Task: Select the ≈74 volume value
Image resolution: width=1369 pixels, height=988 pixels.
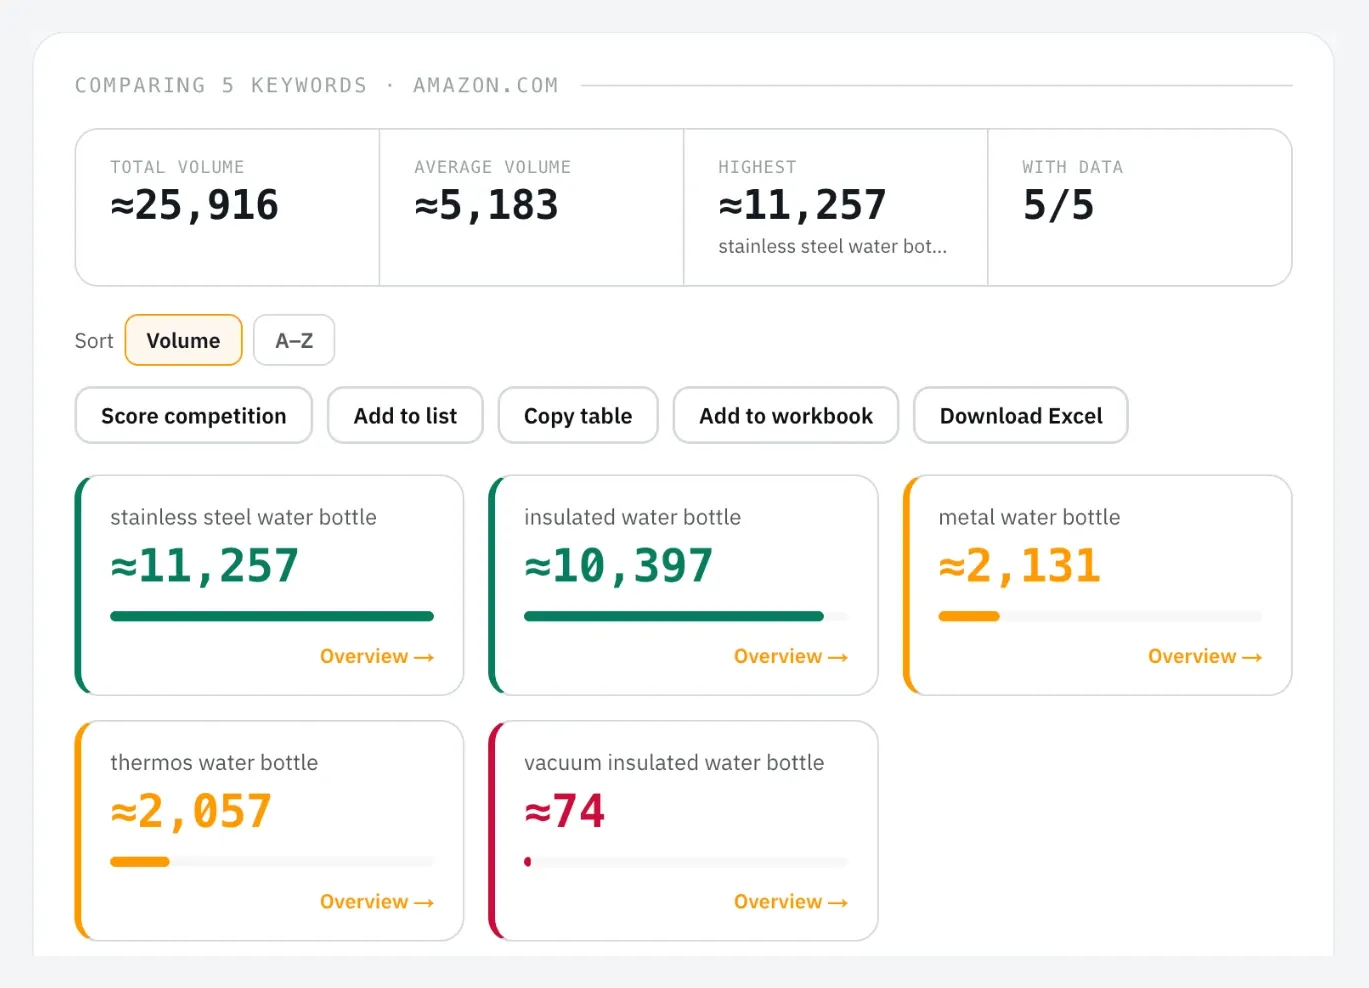Action: [565, 810]
